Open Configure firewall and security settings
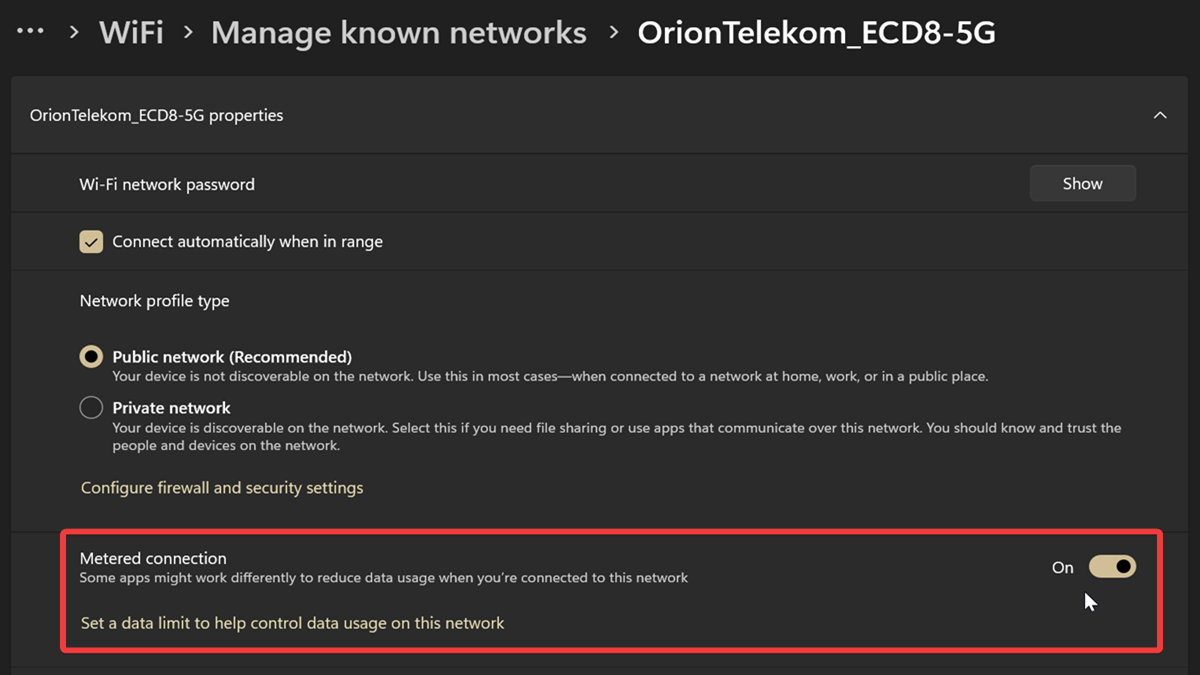The width and height of the screenshot is (1200, 675). point(222,488)
